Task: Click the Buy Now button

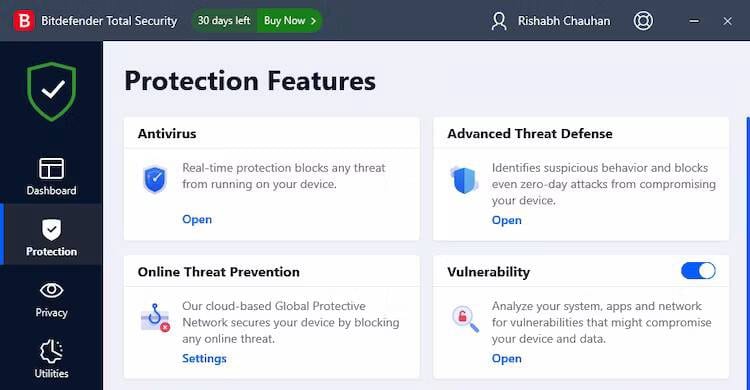Action: pyautogui.click(x=290, y=21)
